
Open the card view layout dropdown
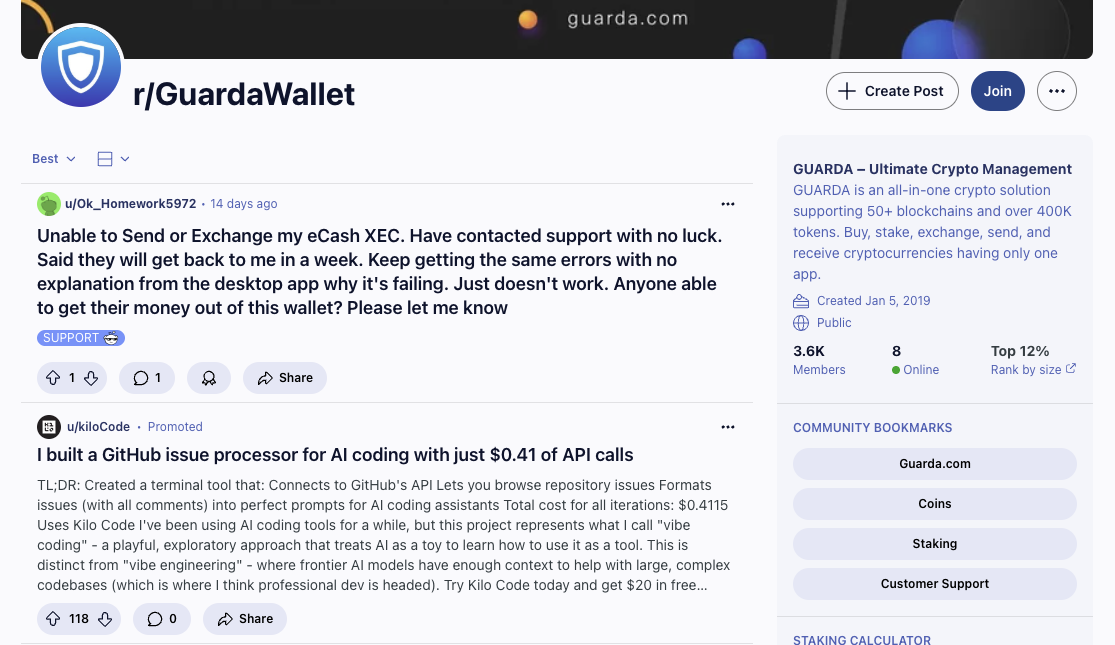click(113, 159)
